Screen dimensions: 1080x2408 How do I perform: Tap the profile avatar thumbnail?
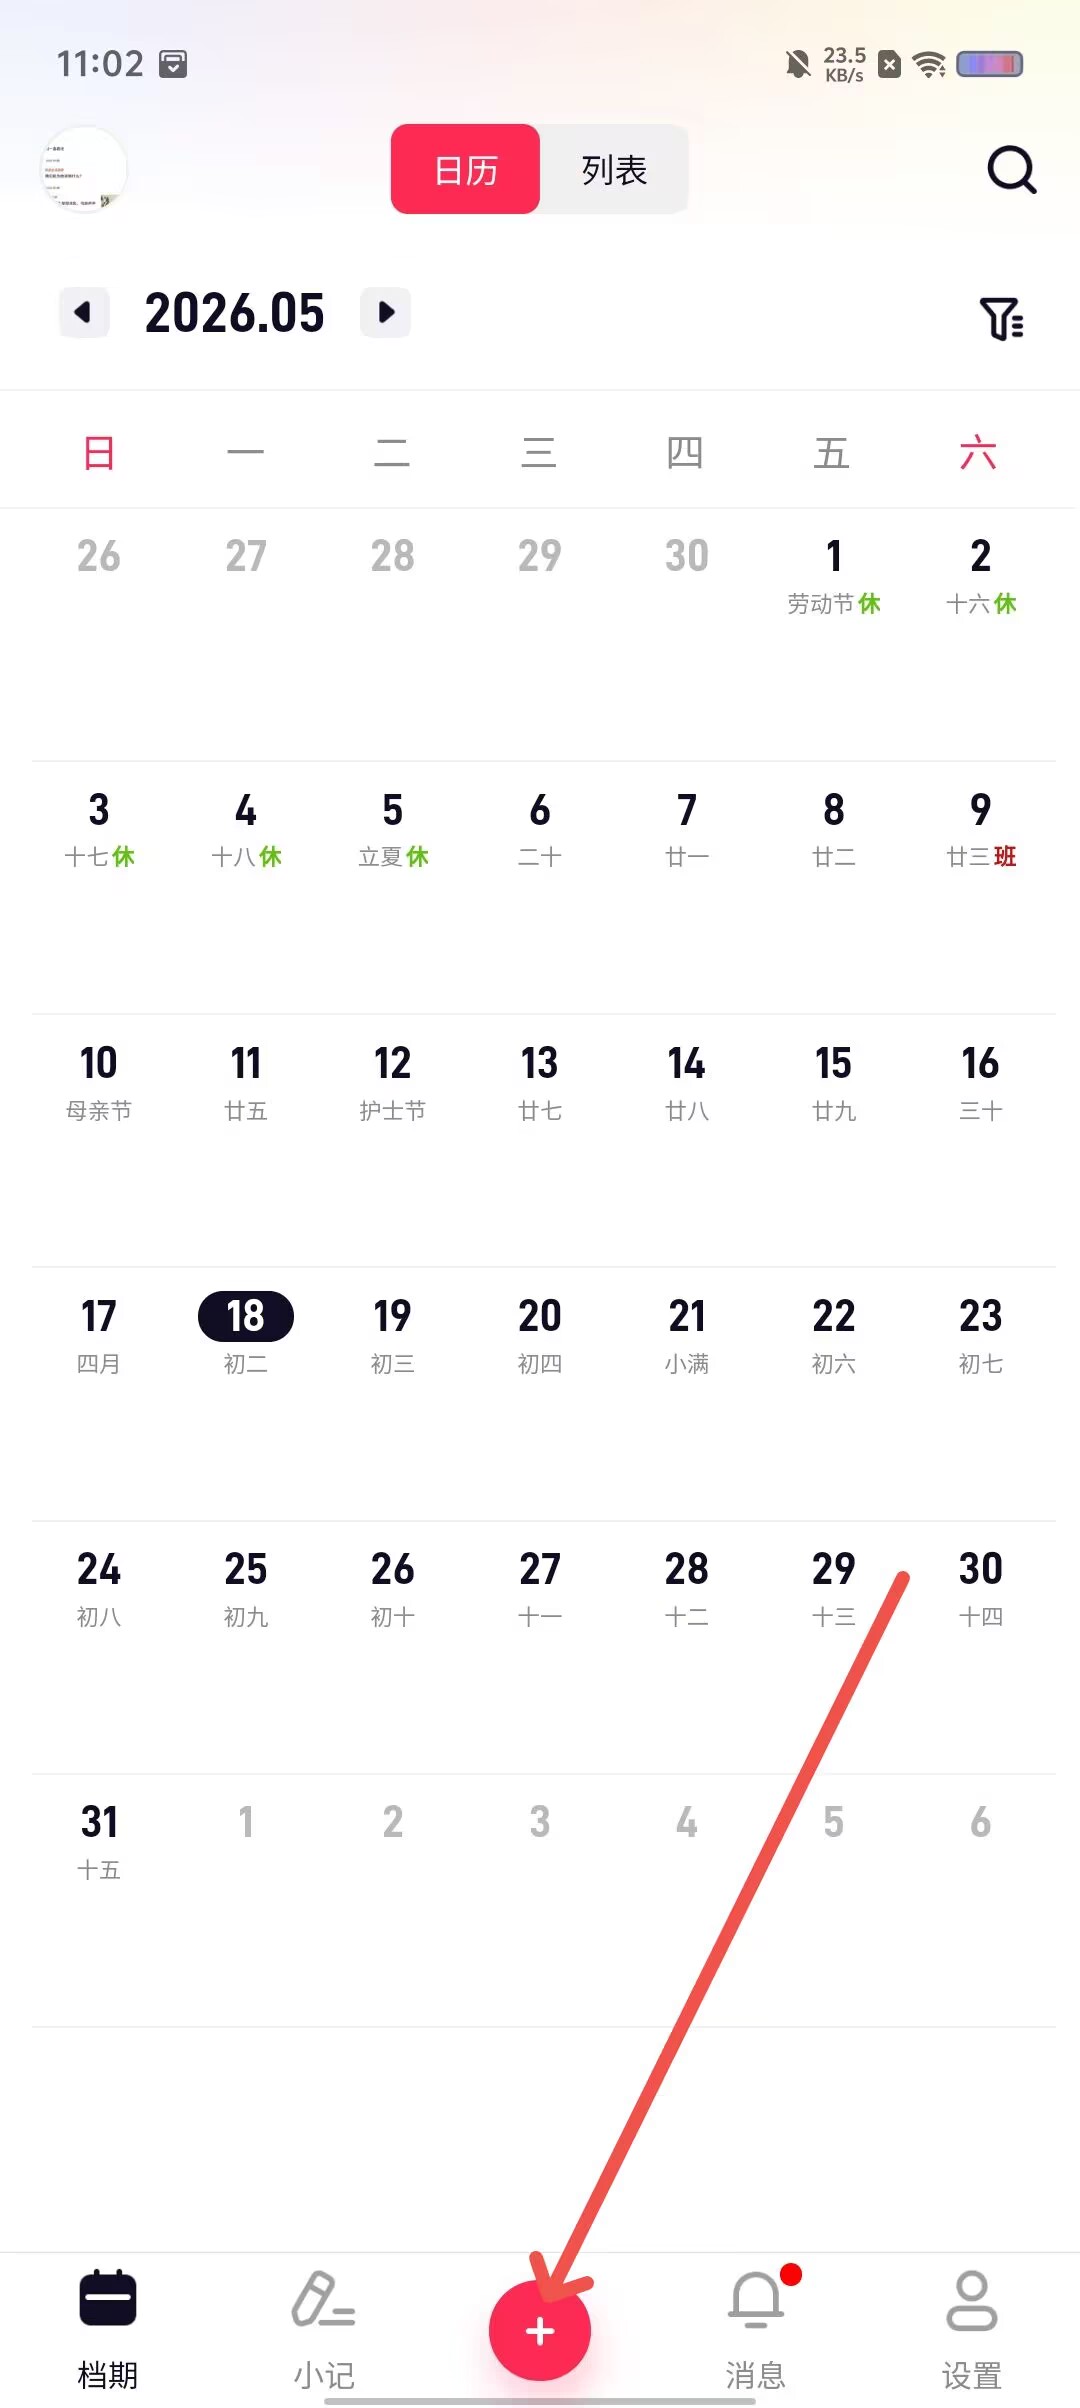[83, 170]
